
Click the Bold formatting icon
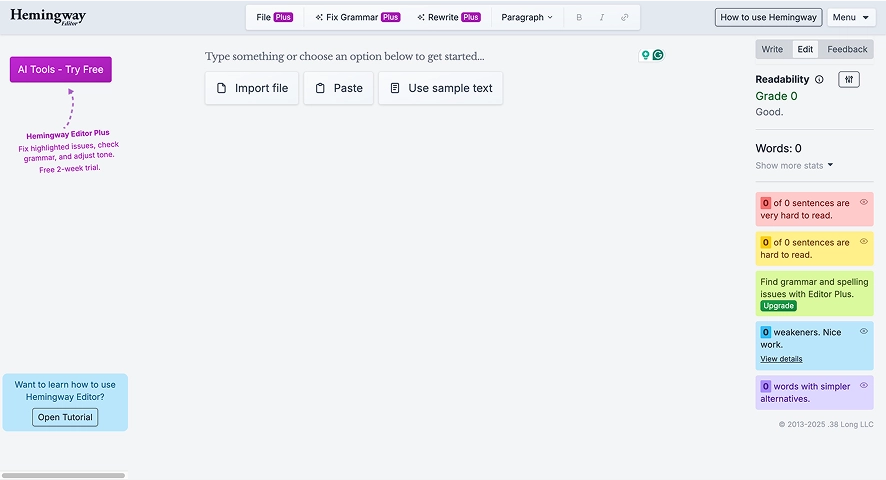[579, 18]
